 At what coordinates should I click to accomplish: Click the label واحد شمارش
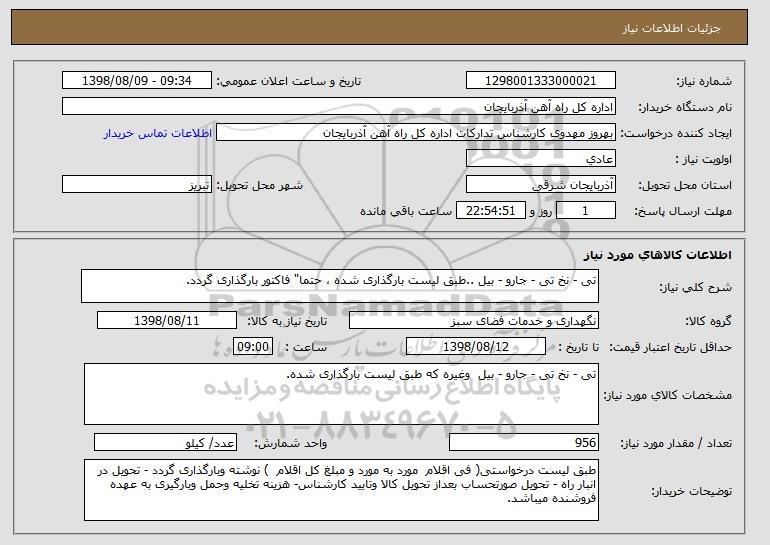coord(290,443)
